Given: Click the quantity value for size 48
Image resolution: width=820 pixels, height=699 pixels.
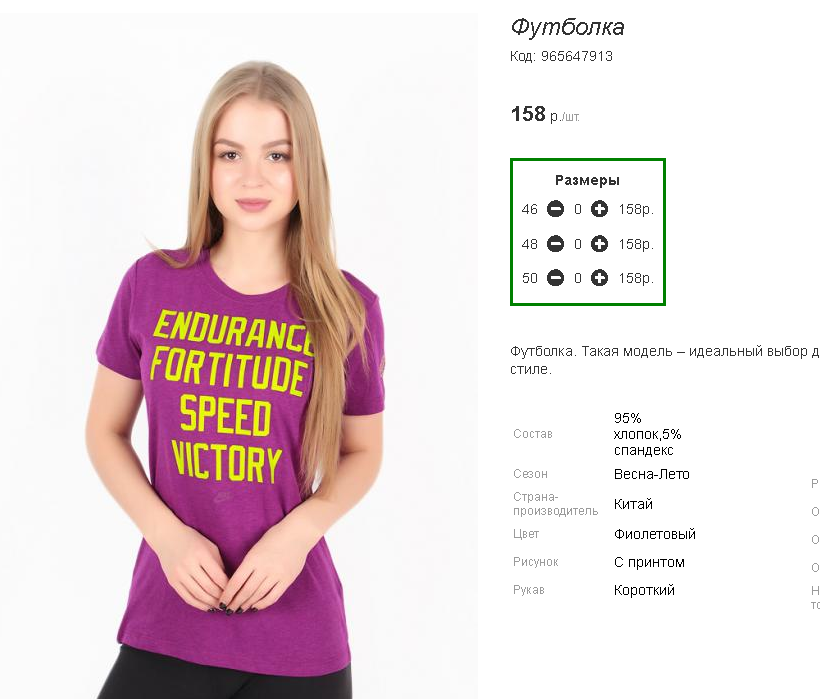Looking at the screenshot, I should pyautogui.click(x=577, y=244).
